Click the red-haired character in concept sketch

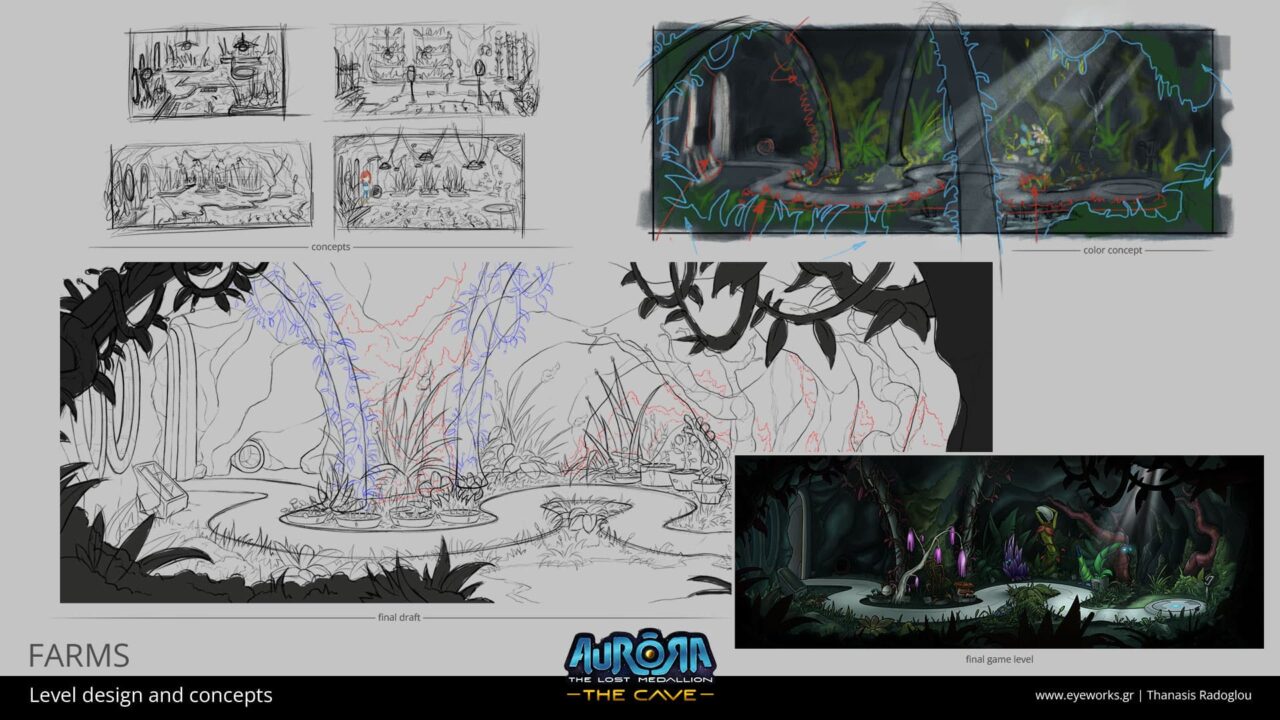366,184
